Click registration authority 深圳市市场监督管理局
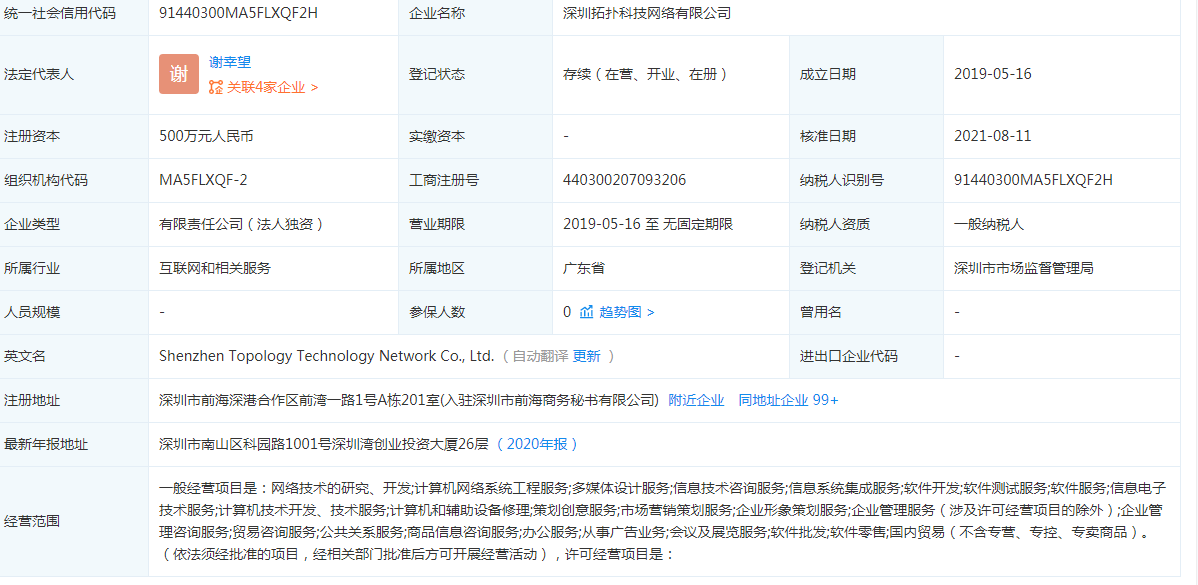Screen dimensions: 1198x585 (x=1024, y=268)
